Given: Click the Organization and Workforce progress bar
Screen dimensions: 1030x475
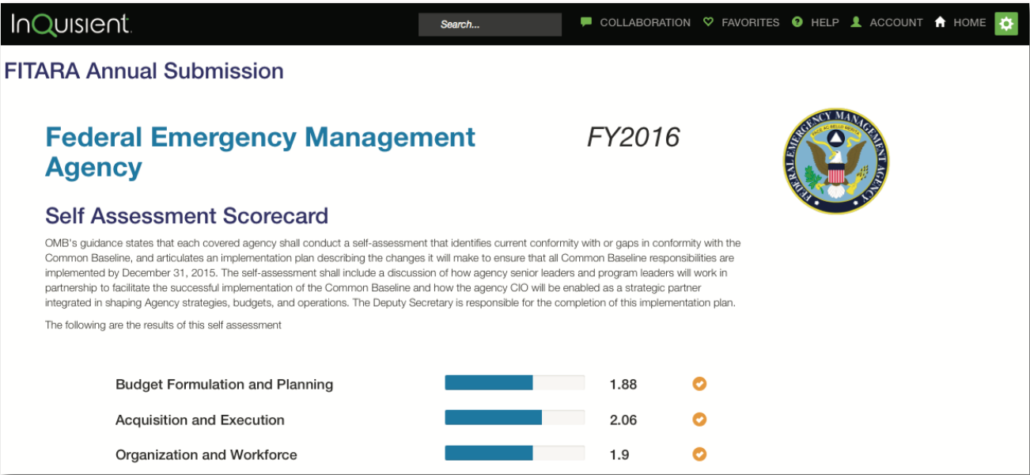Looking at the screenshot, I should click(x=514, y=453).
